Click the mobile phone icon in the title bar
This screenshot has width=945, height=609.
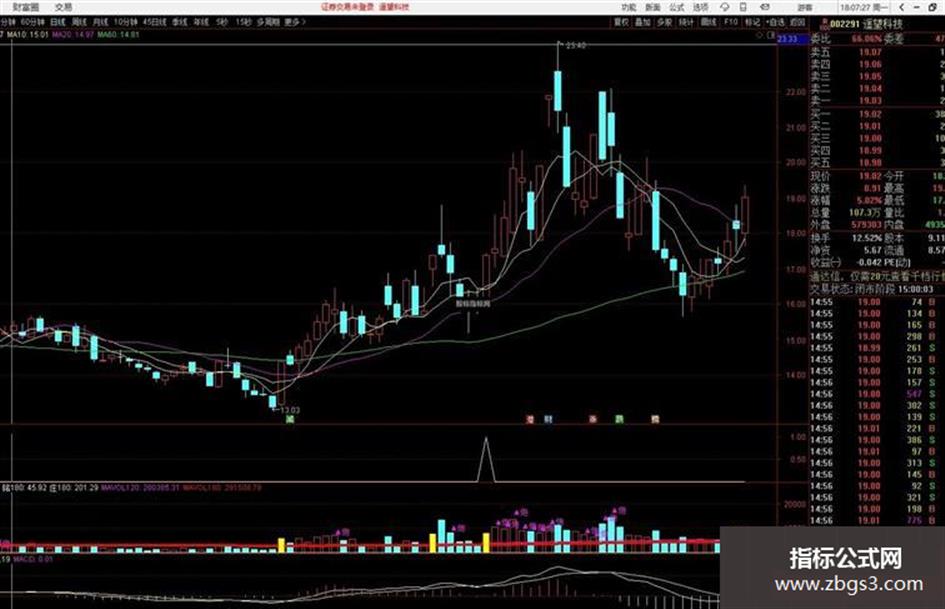click(743, 7)
